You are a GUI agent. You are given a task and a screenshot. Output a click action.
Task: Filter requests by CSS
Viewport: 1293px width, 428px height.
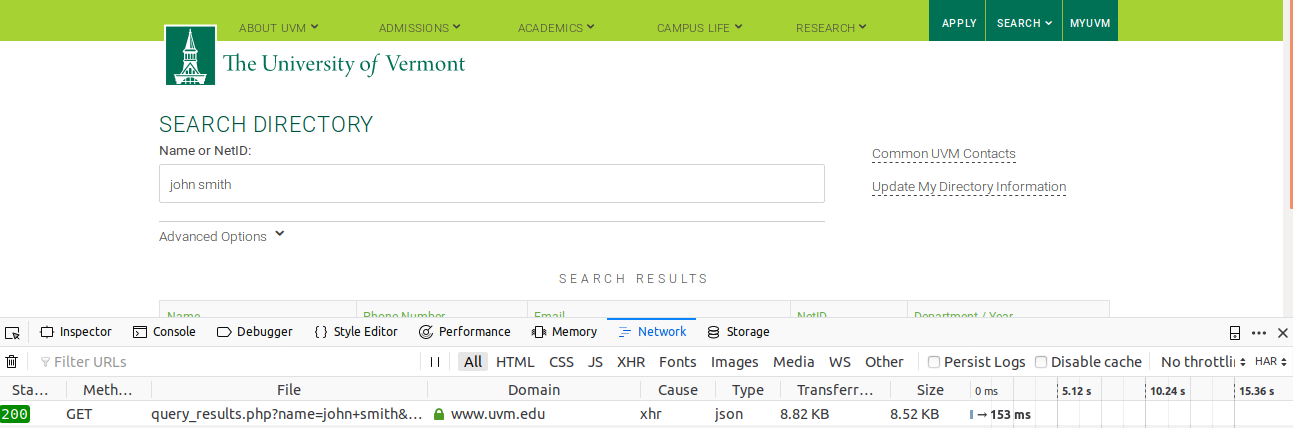pos(562,362)
